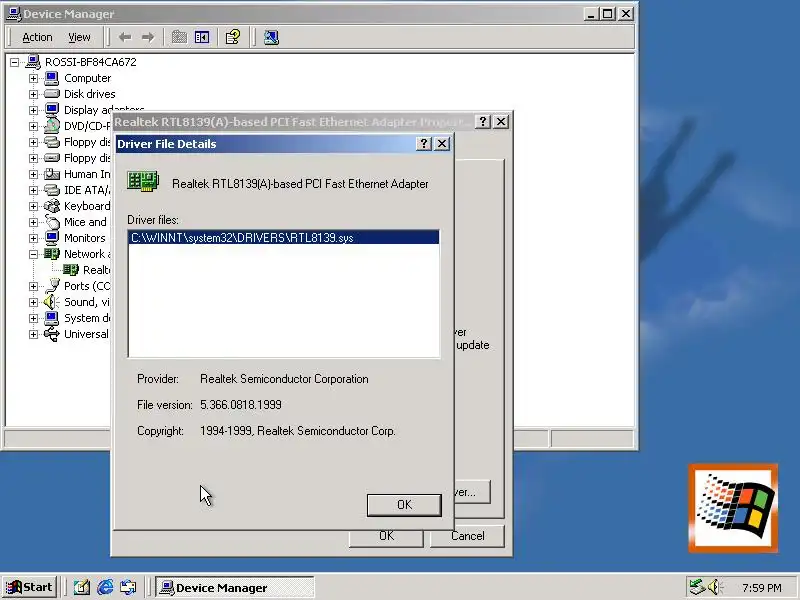Collapse the ROSSI-BF84CA672 root node
The width and height of the screenshot is (800, 600).
(14, 62)
